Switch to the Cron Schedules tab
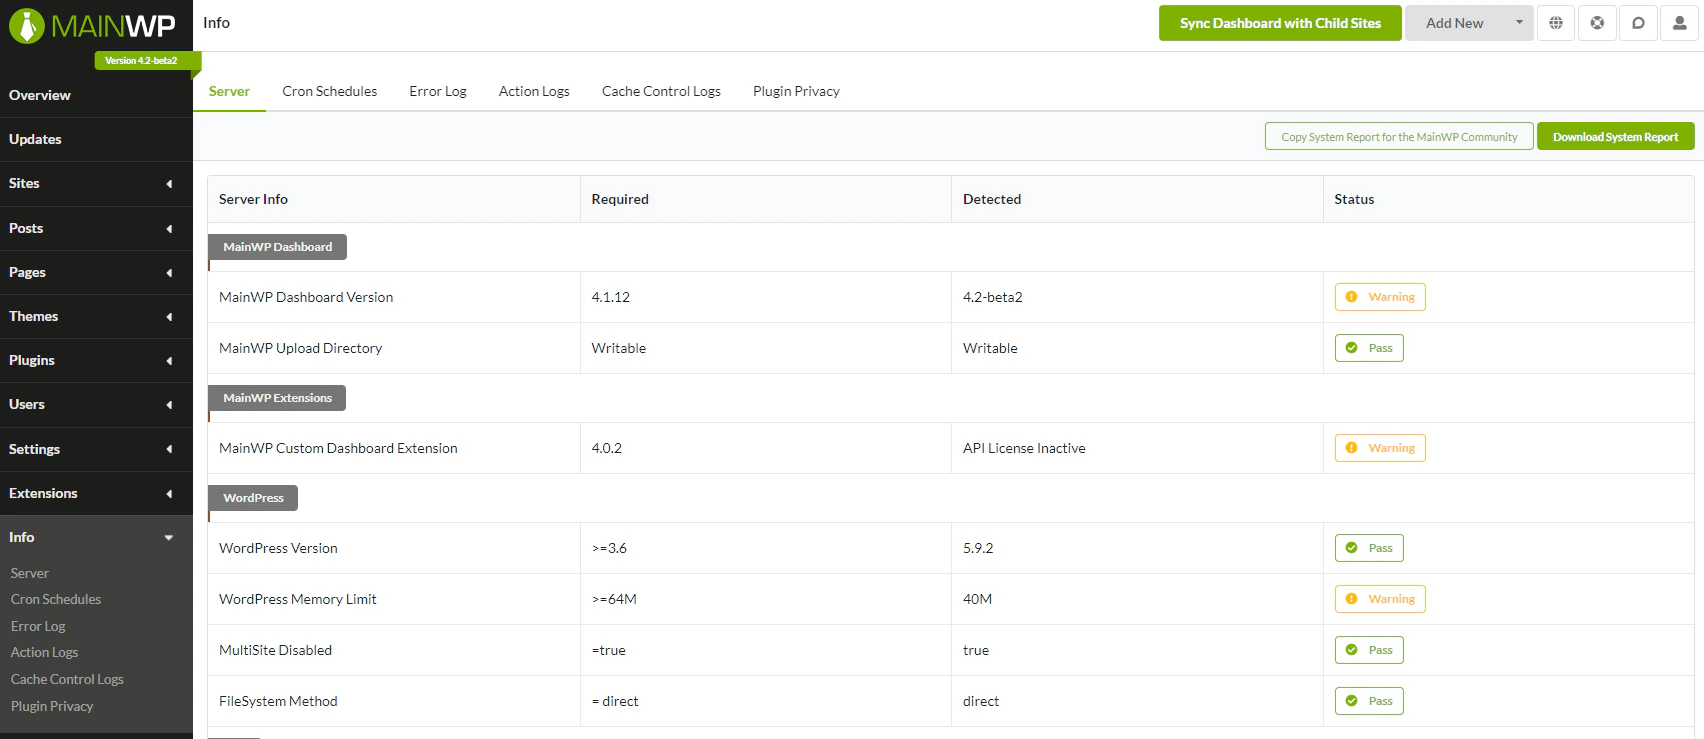Screen dimensions: 1704x739 pyautogui.click(x=330, y=91)
